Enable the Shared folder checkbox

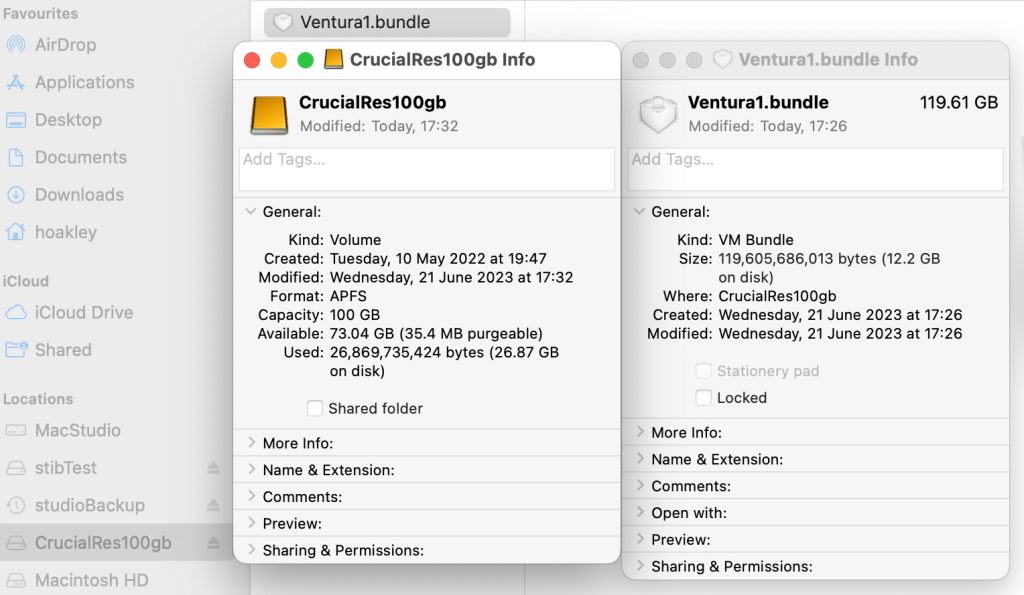click(x=315, y=408)
